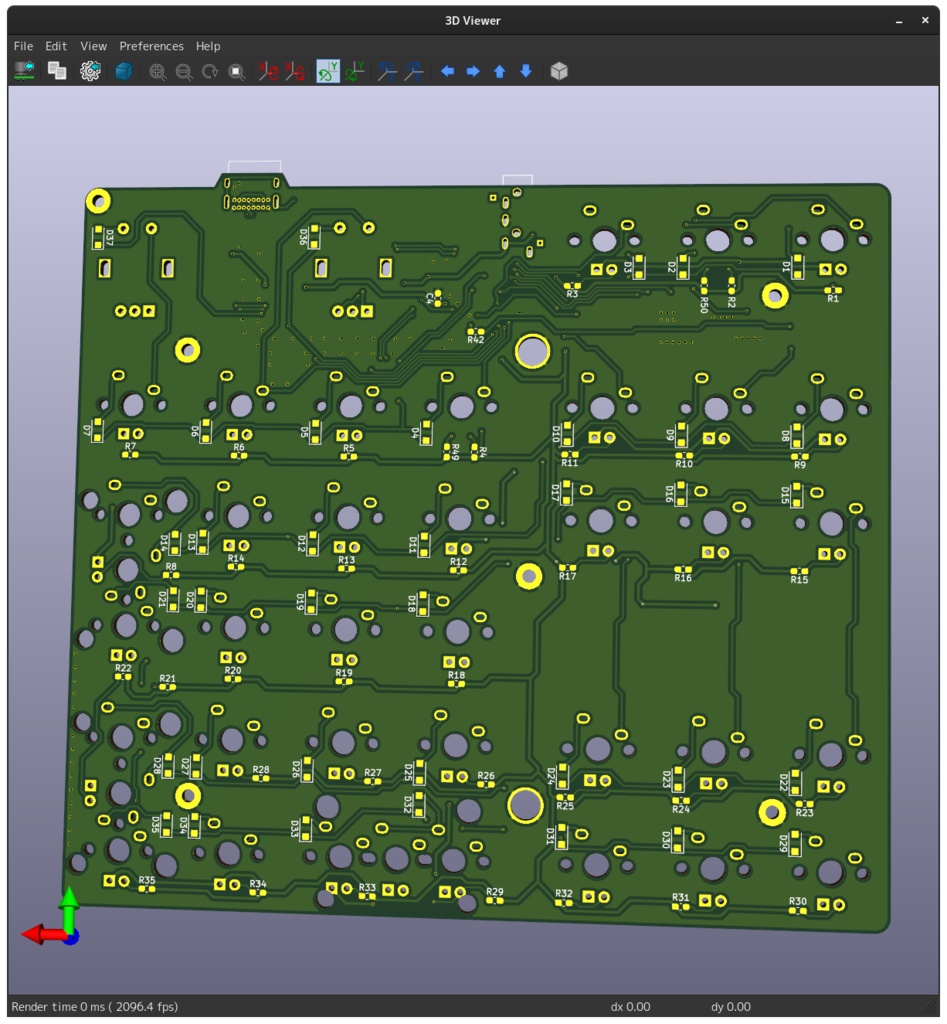Zoom out from the board
947x1024 pixels.
[x=185, y=71]
